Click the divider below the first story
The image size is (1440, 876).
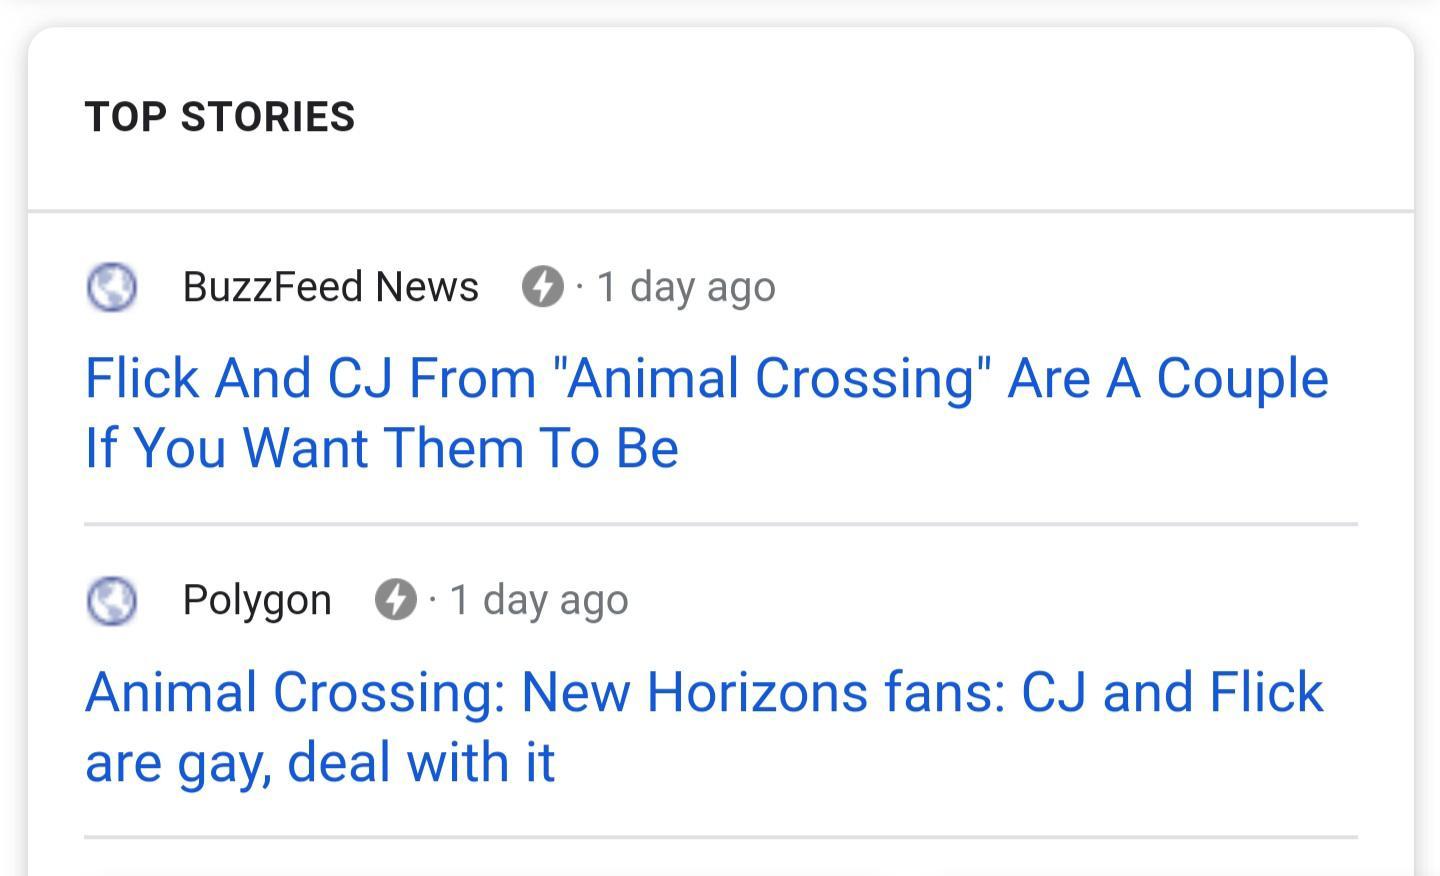point(720,522)
